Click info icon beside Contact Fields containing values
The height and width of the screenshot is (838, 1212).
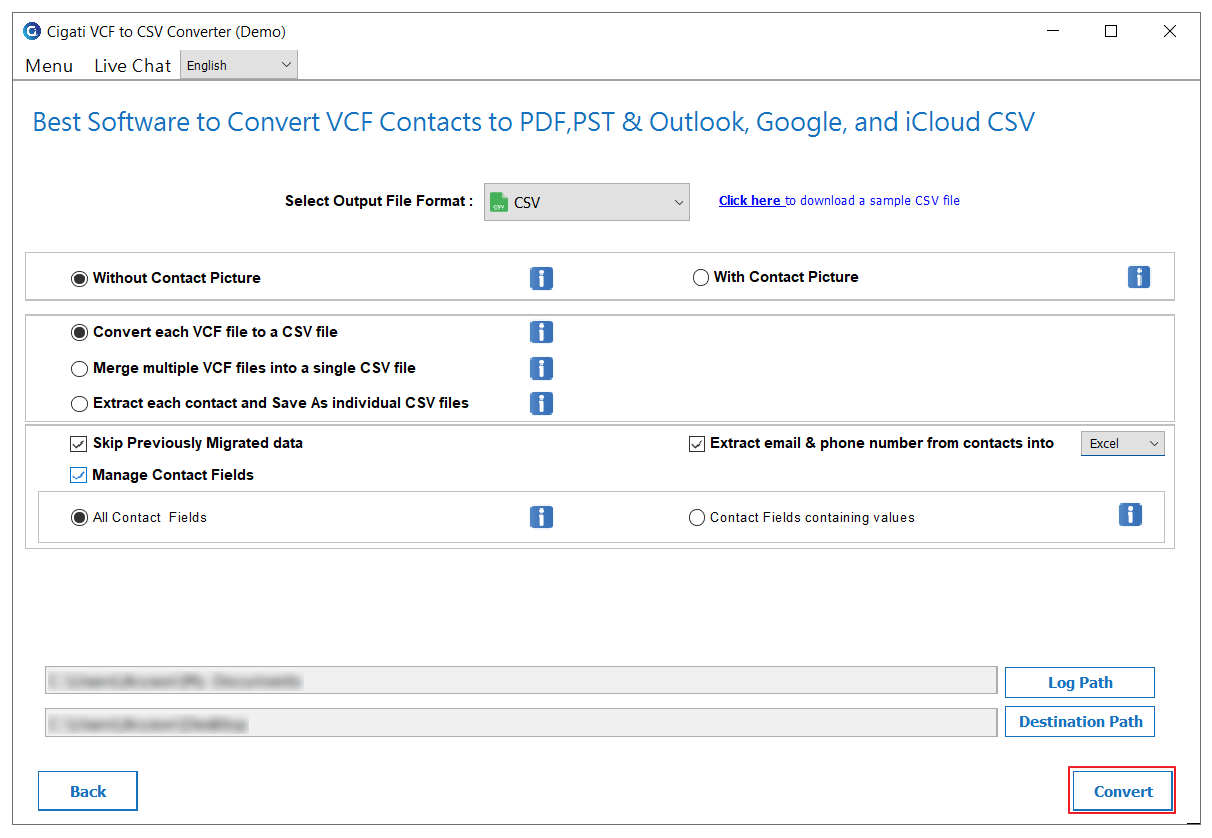(1130, 514)
